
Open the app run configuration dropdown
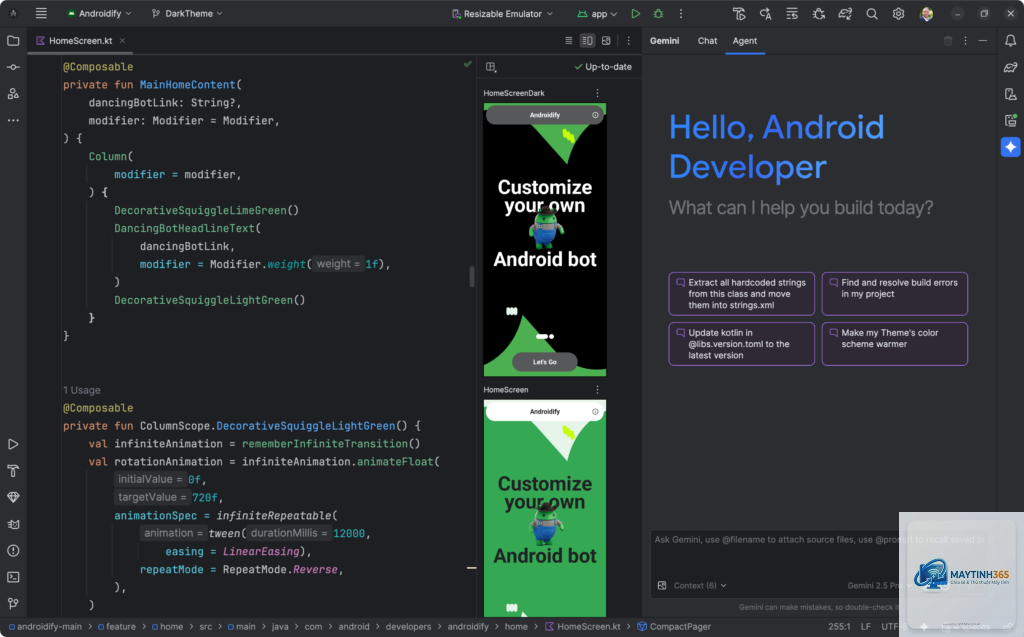(x=598, y=13)
